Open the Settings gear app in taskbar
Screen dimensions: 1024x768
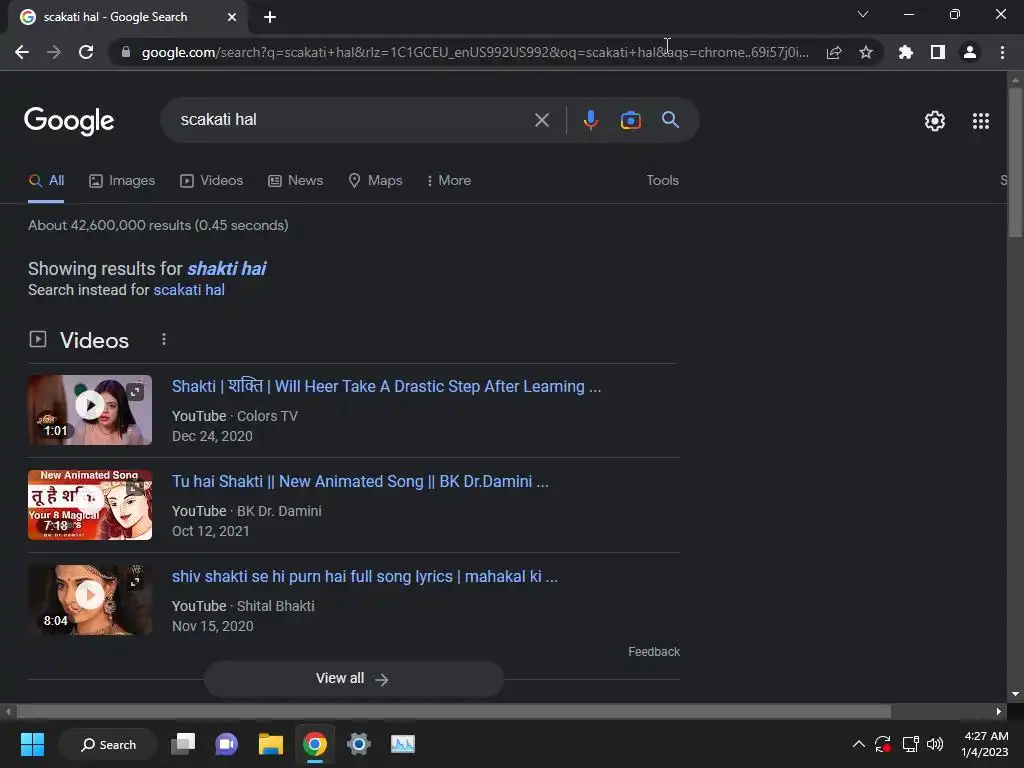coord(359,744)
